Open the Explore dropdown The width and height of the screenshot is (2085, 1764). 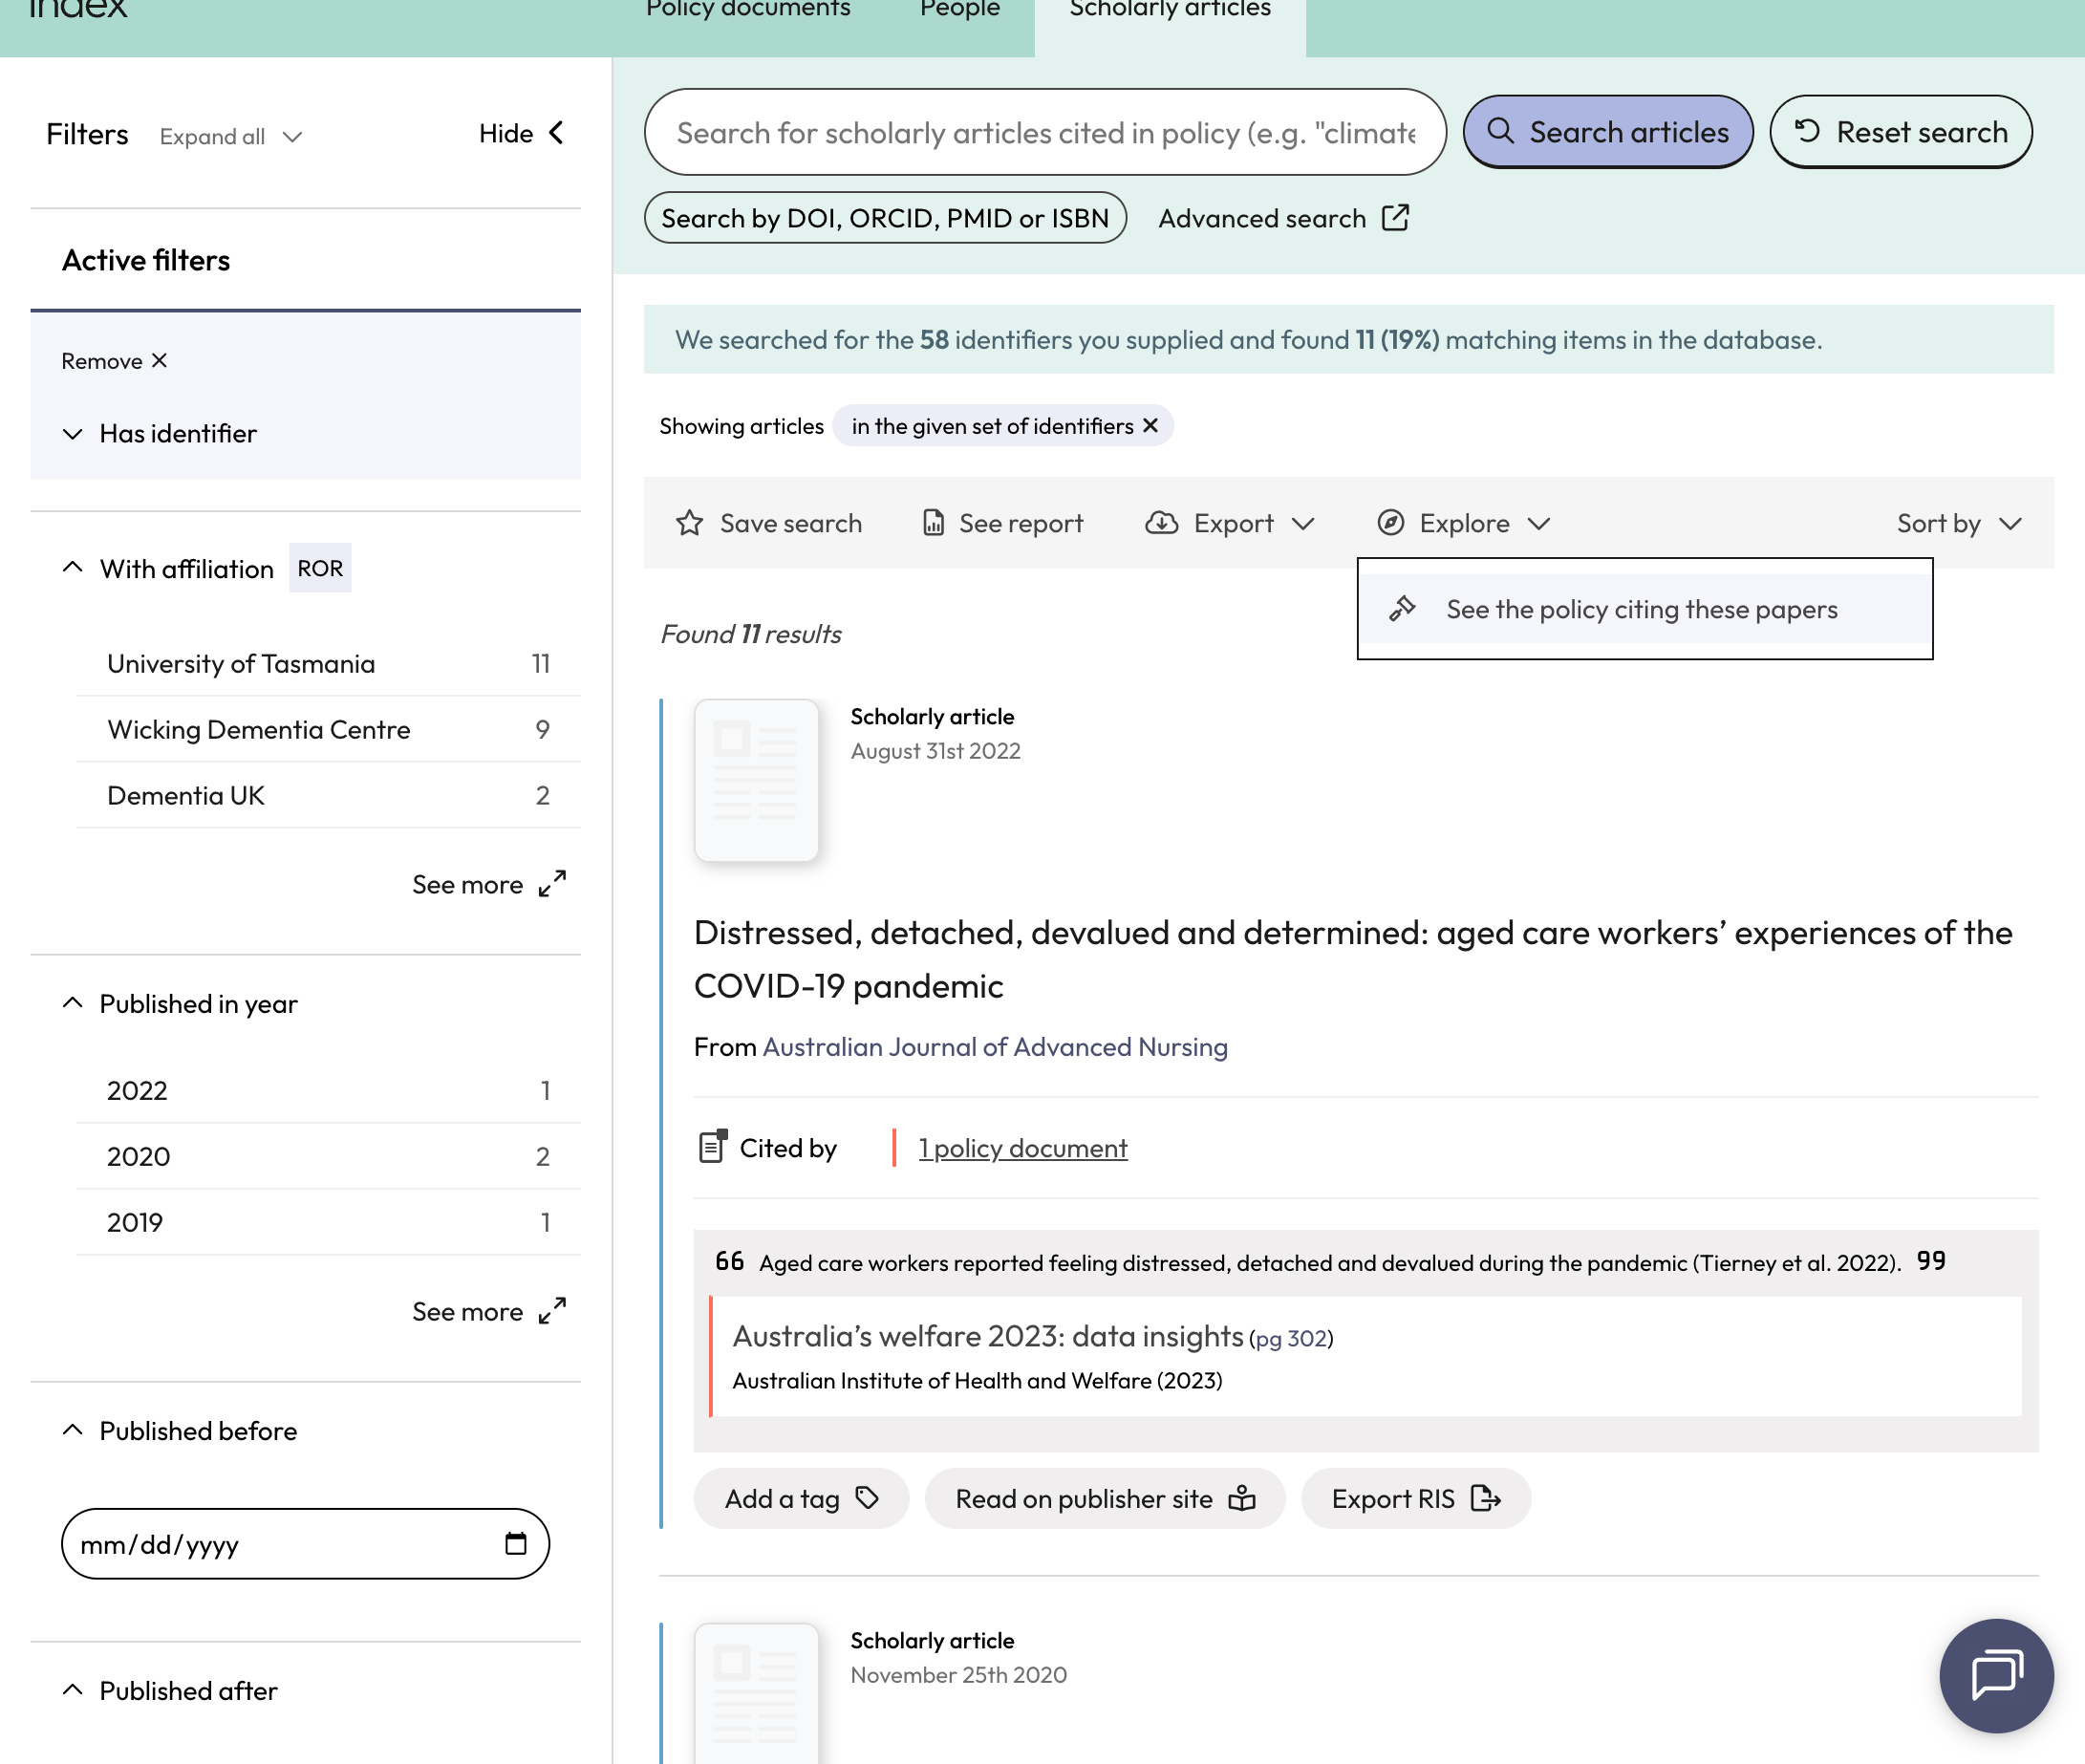point(1464,523)
